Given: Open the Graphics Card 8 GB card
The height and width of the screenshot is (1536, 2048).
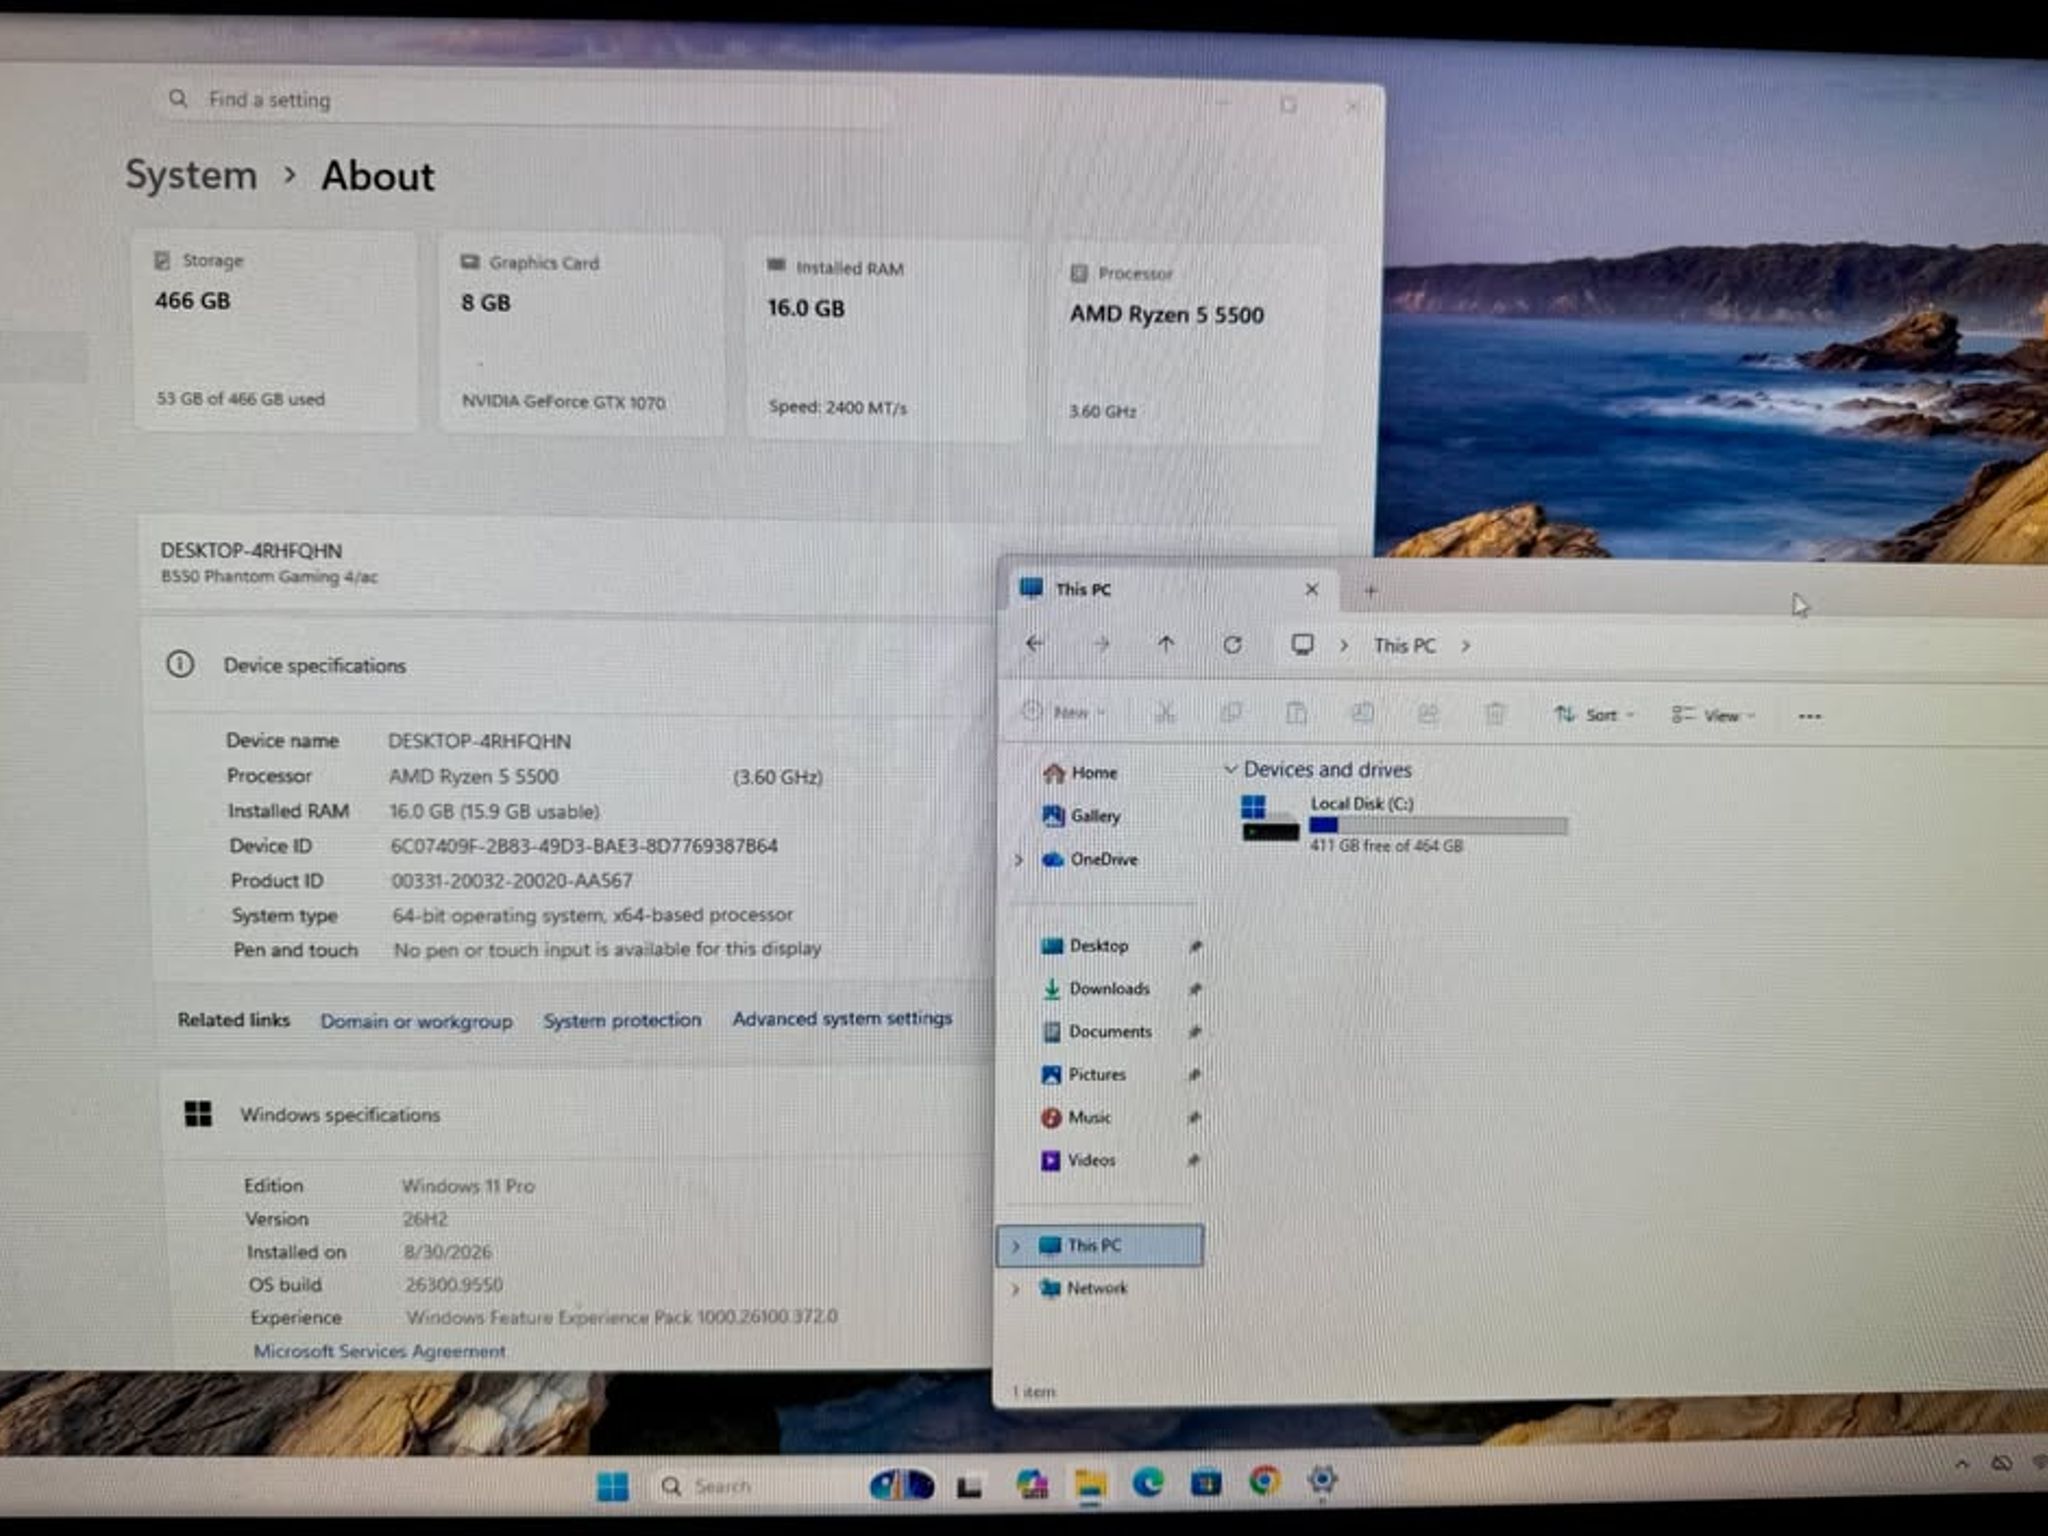Looking at the screenshot, I should pyautogui.click(x=581, y=335).
